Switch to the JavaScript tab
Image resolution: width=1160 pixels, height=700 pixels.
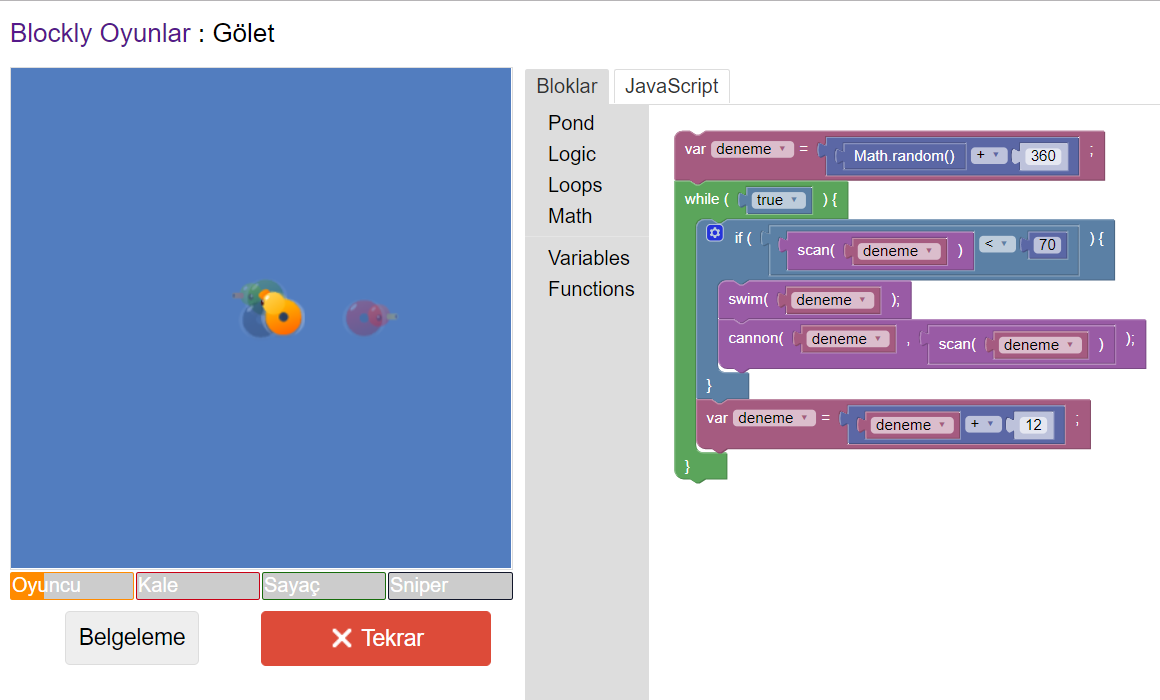pos(671,86)
